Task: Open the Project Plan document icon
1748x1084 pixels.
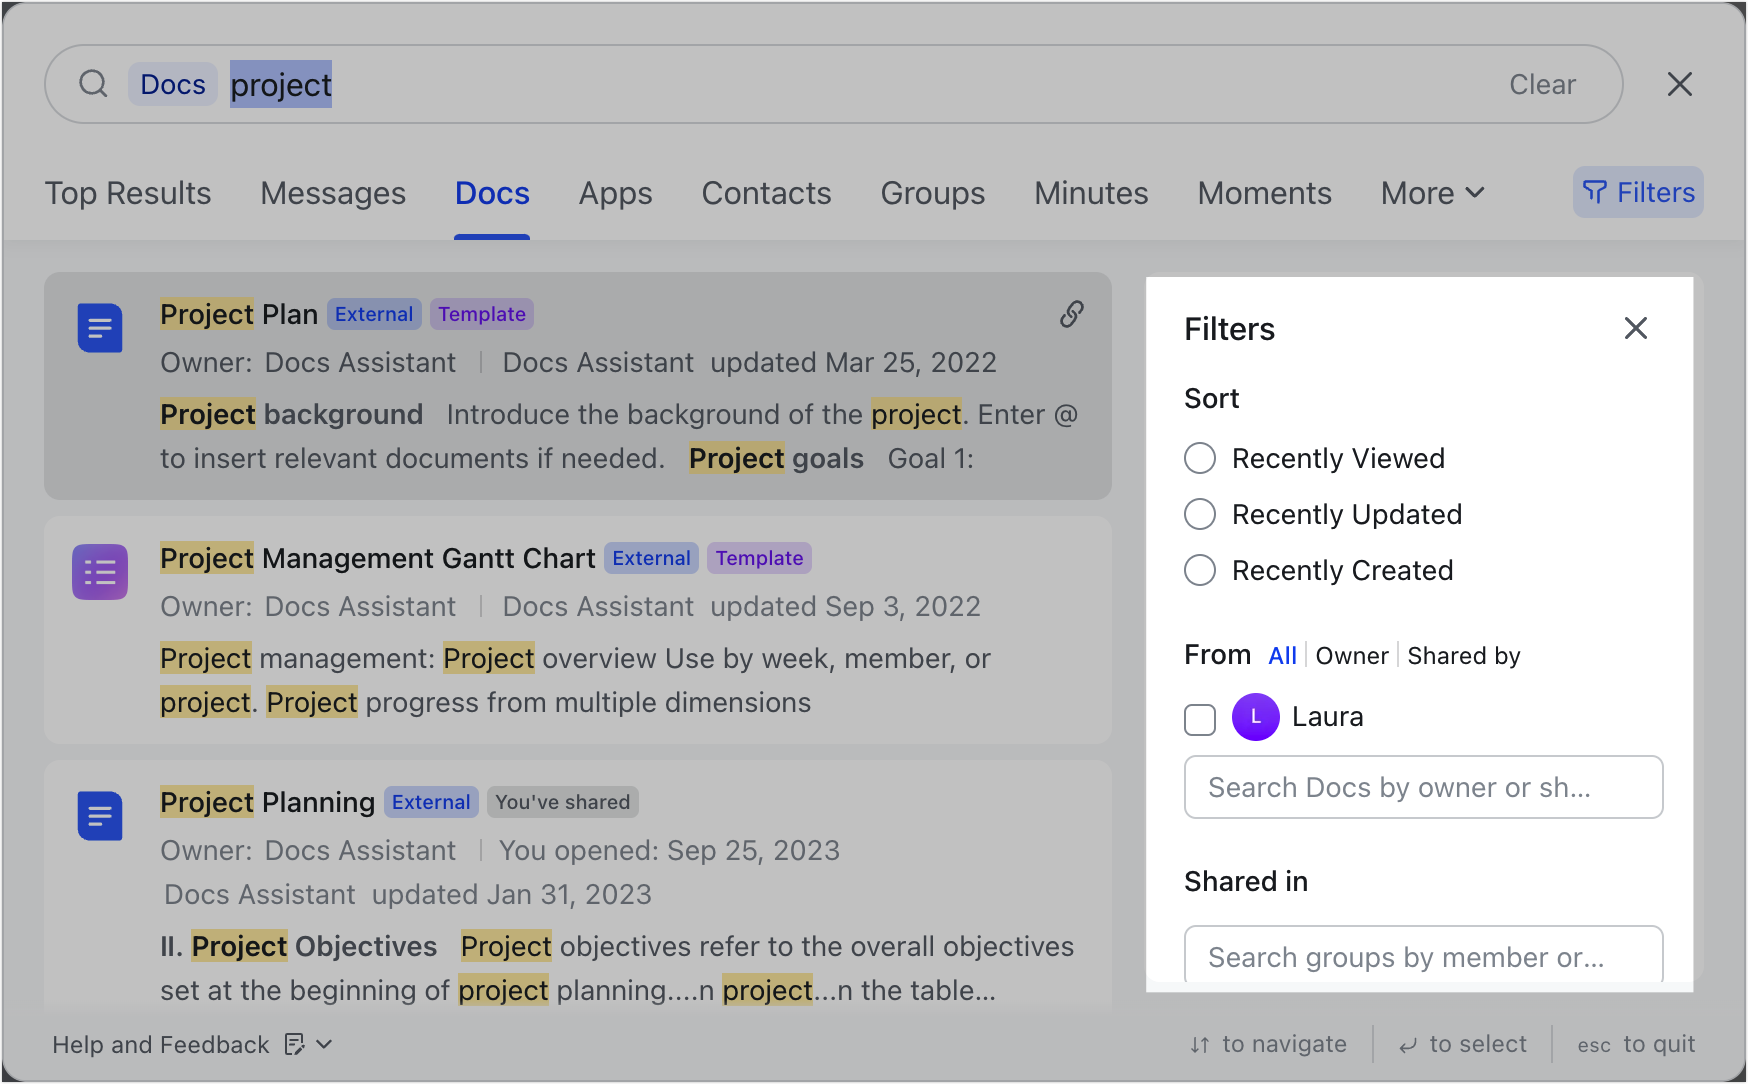Action: tap(100, 328)
